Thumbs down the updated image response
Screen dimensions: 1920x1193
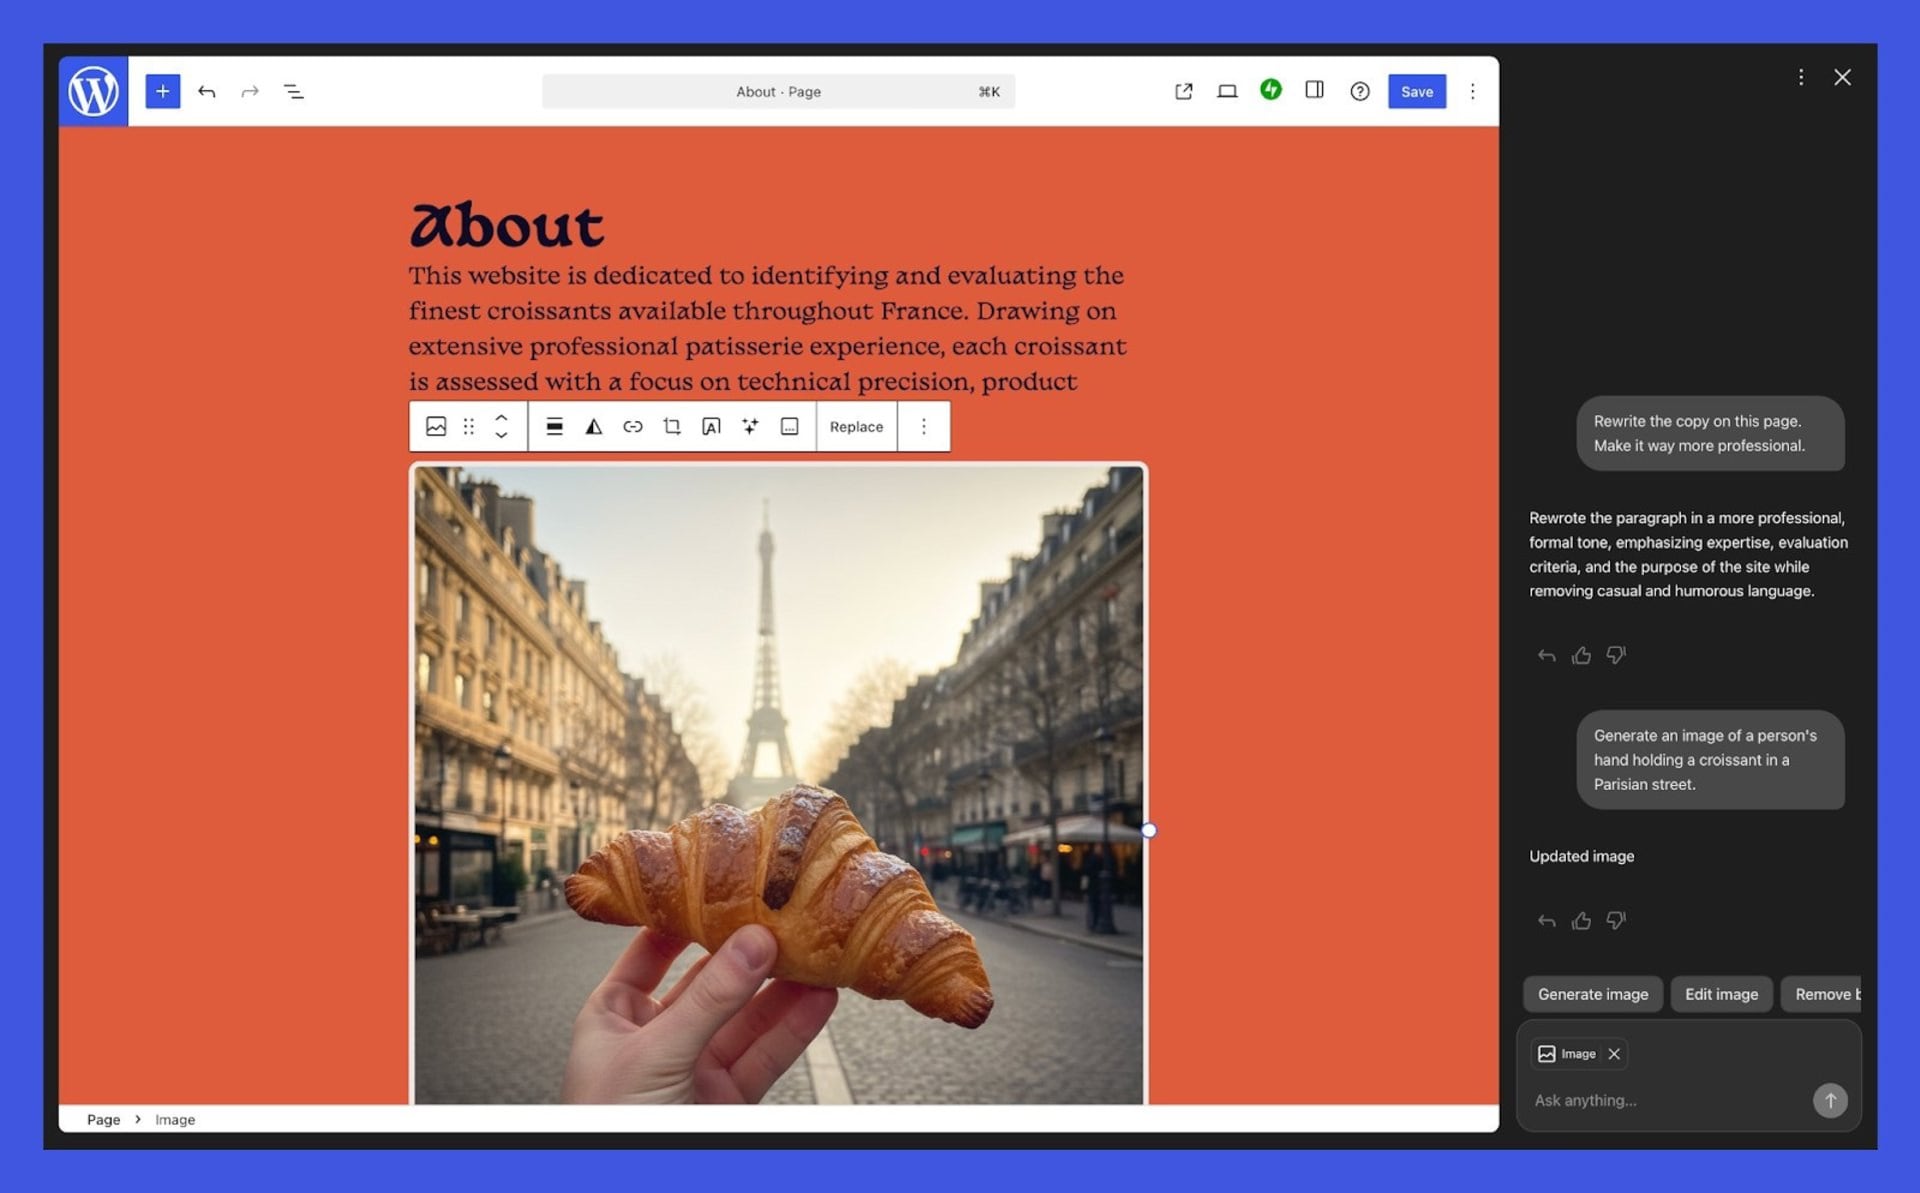tap(1616, 920)
